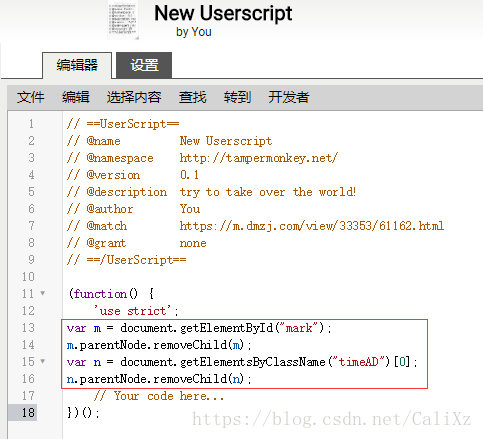The width and height of the screenshot is (483, 439).
Task: Collapse the fold arrow at line 11
Action: tap(43, 293)
